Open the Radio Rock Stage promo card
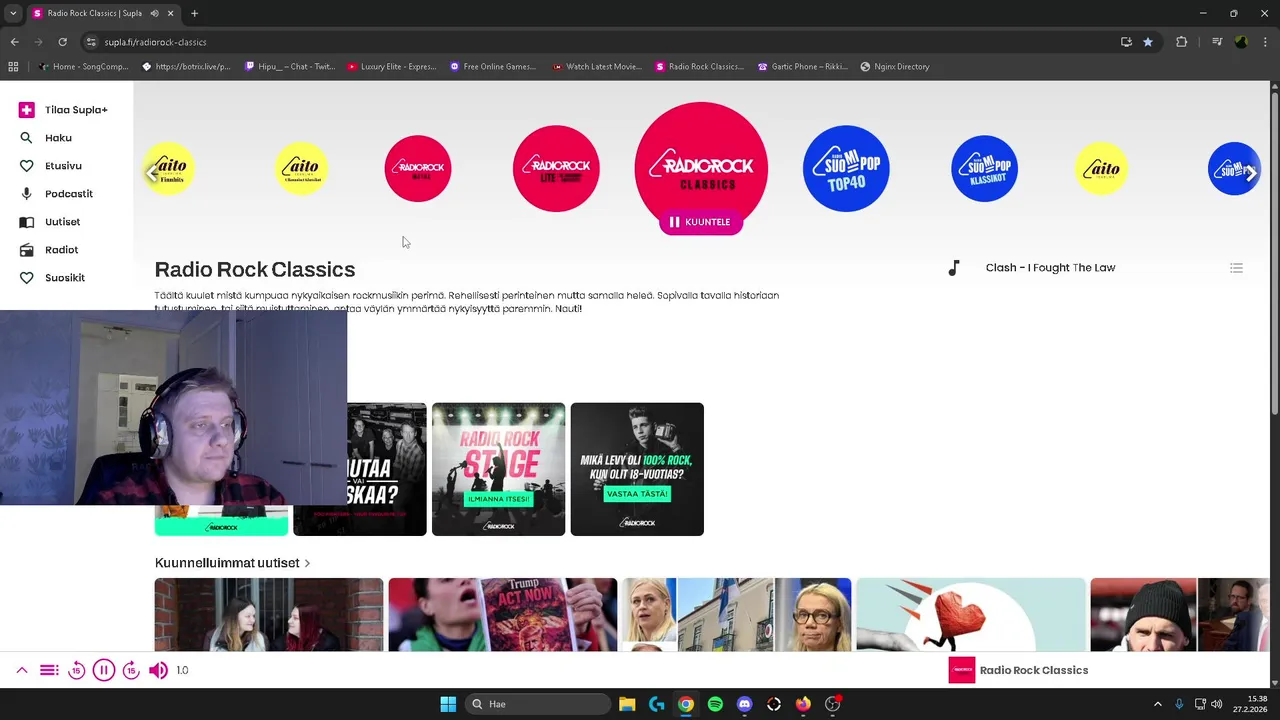 click(x=498, y=469)
